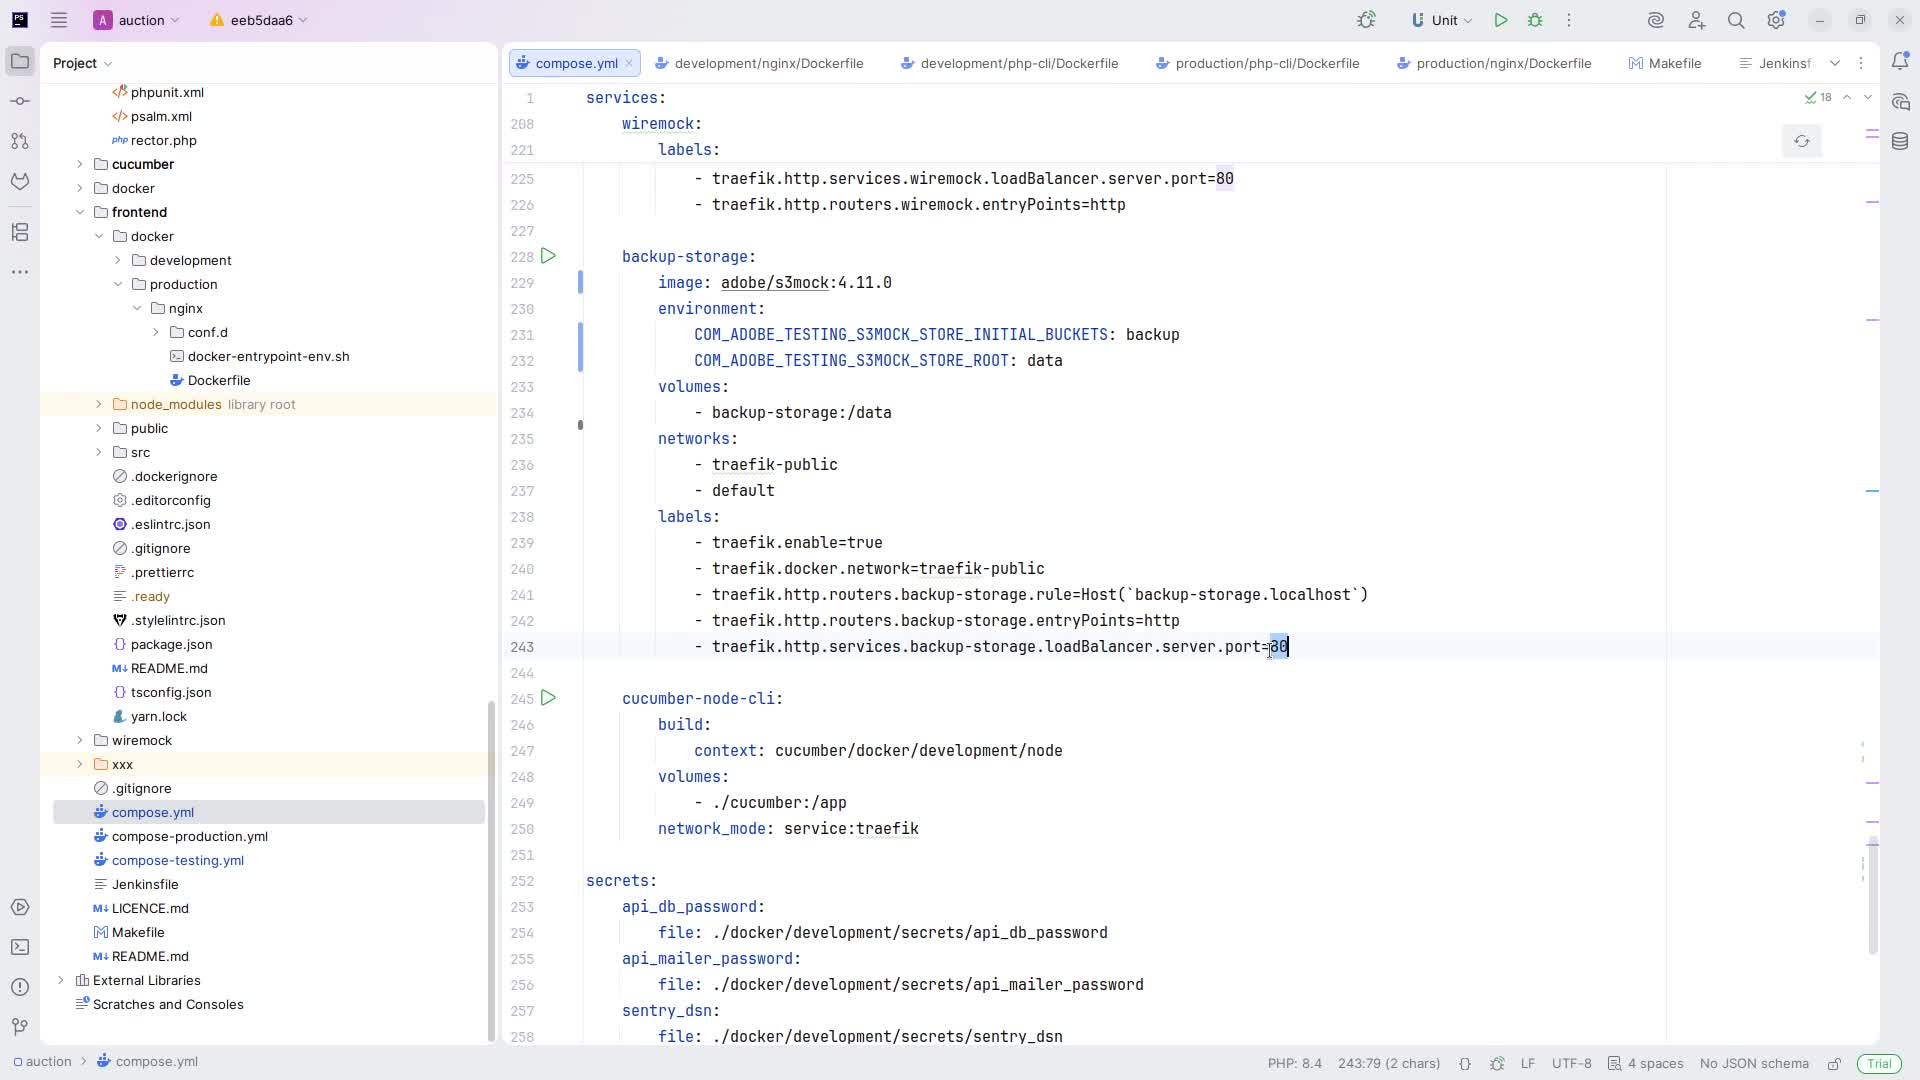
Task: Run backup-storage service gutter icon
Action: [548, 257]
